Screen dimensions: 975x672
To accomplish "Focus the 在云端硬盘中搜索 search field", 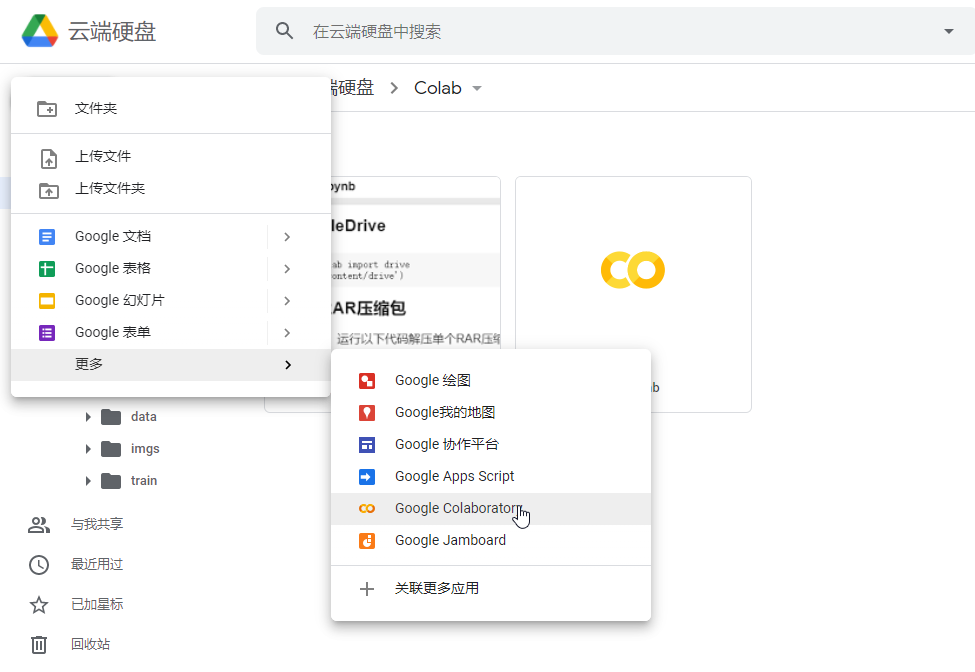I will (616, 31).
